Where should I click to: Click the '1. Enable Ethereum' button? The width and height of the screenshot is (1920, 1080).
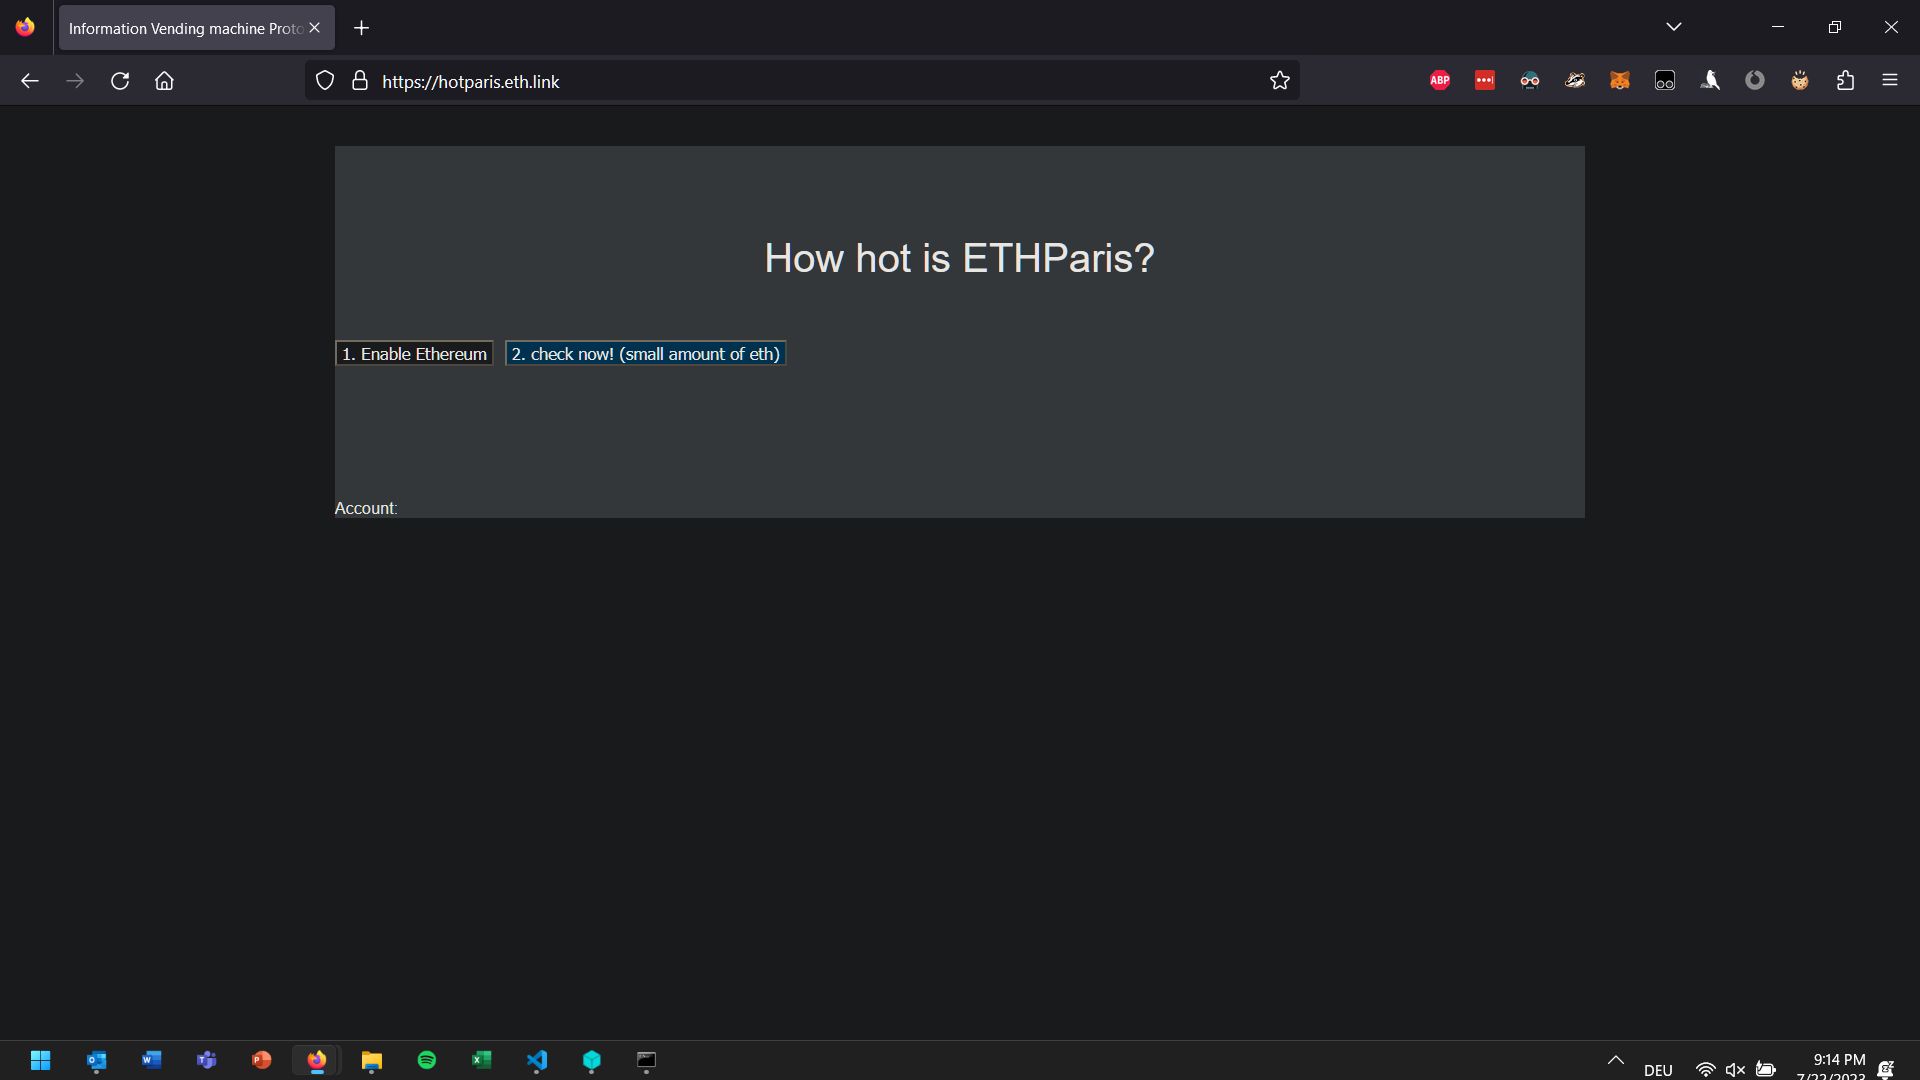point(415,353)
